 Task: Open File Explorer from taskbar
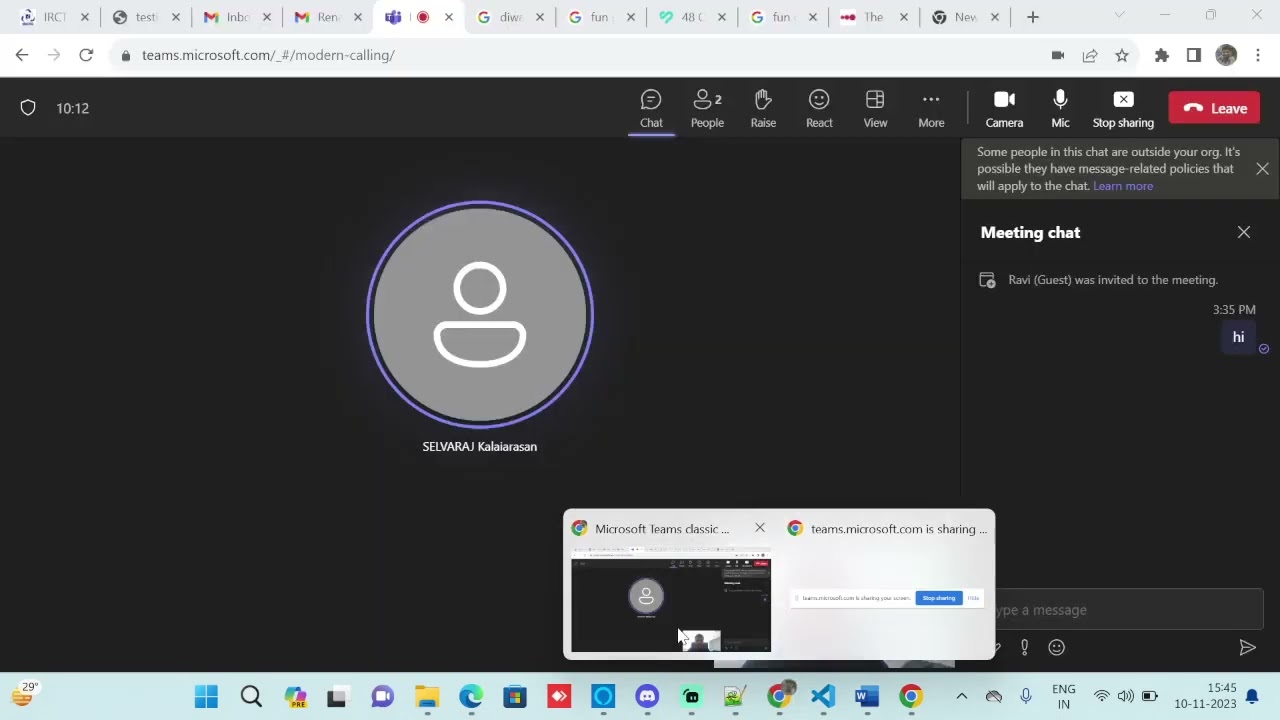(x=427, y=696)
